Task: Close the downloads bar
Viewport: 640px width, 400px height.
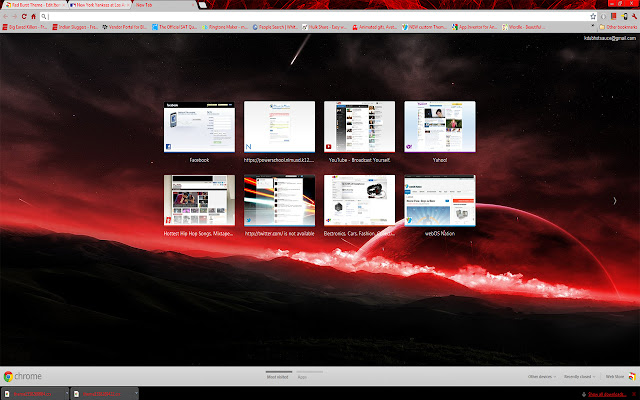Action: (x=635, y=394)
